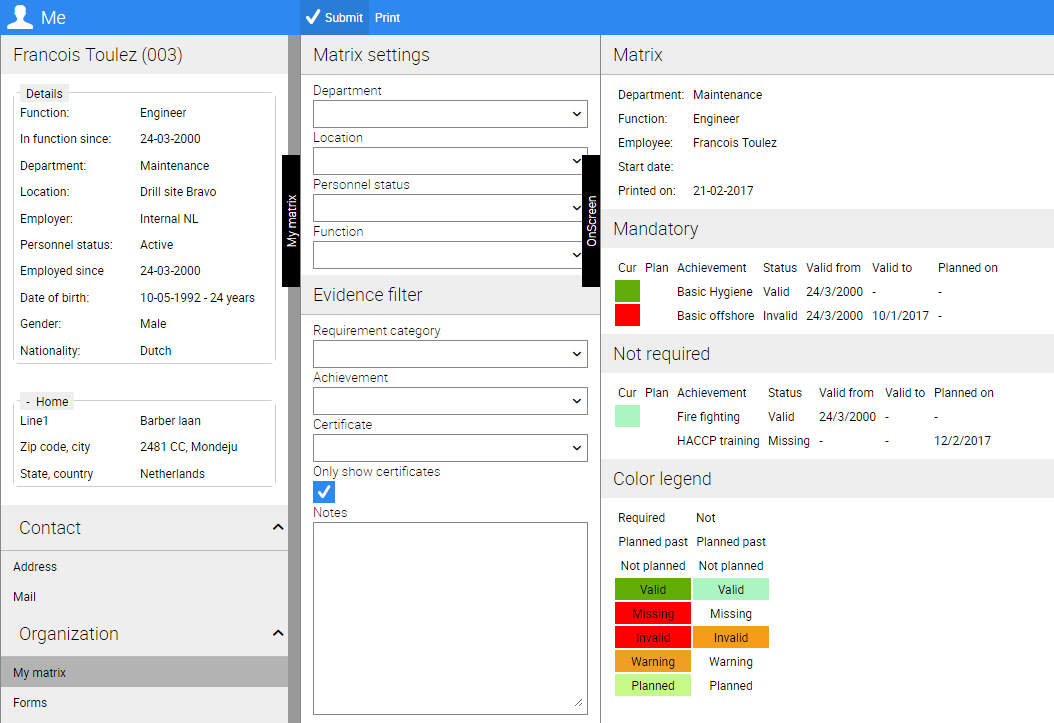Collapse the Organization section chevron
1054x723 pixels.
tap(278, 634)
